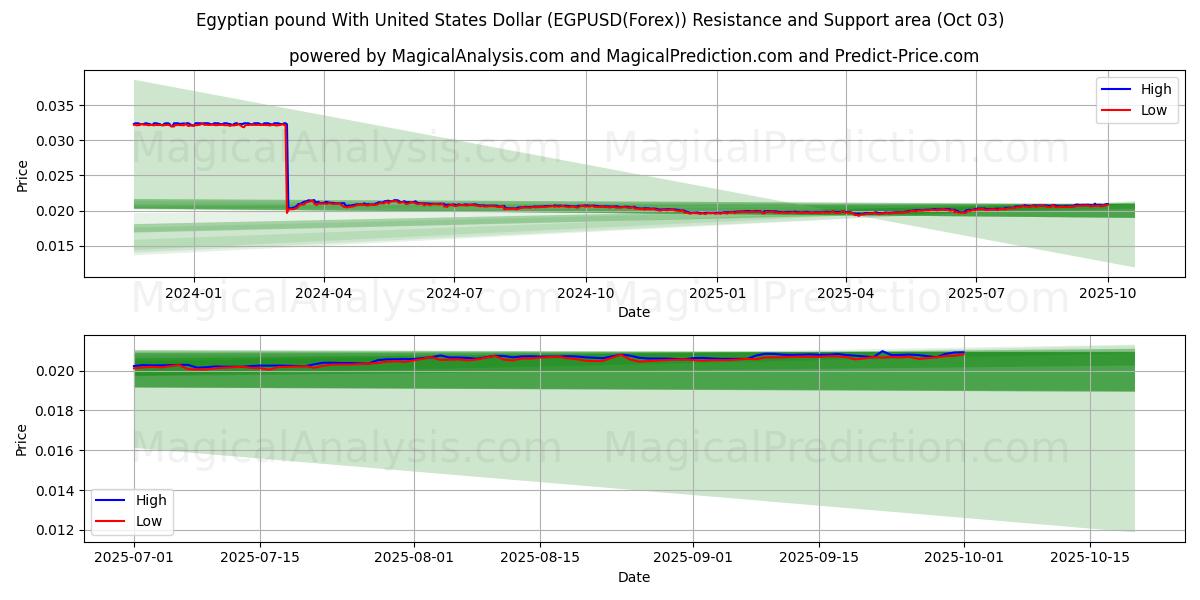The height and width of the screenshot is (600, 1200).
Task: Click the 2025-10 tick on top x-axis
Action: tap(1107, 294)
